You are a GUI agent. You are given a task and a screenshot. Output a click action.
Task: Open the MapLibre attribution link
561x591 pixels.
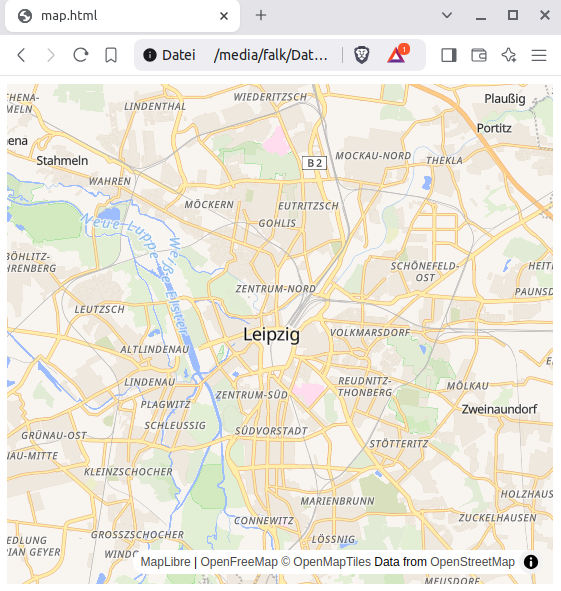pos(165,562)
